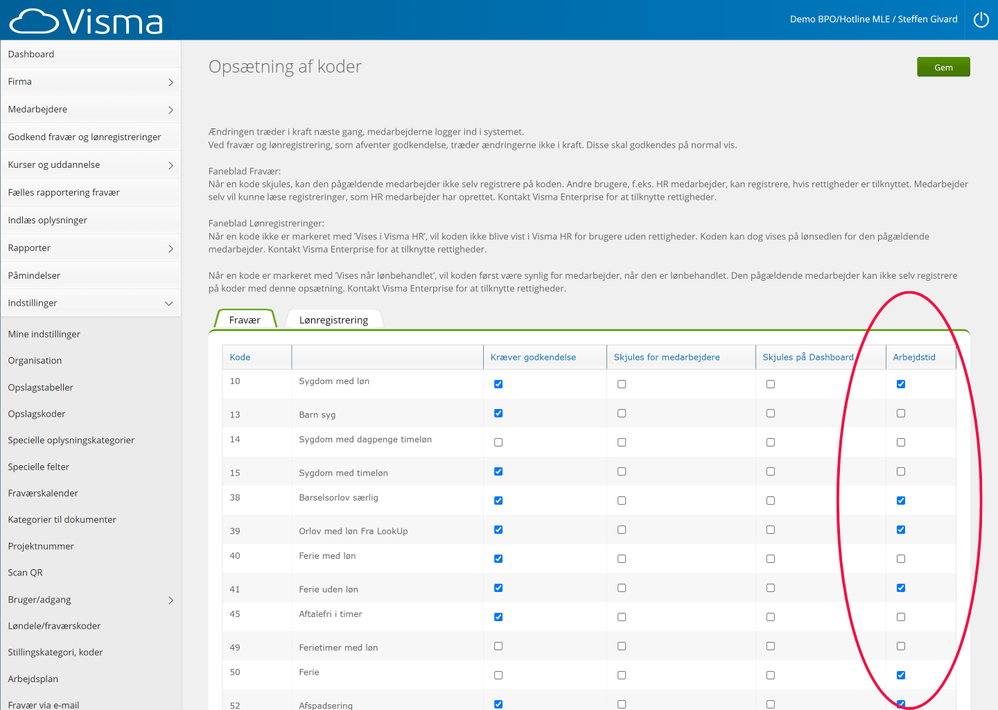
Task: Open Dashboard in the sidebar
Action: click(x=90, y=54)
